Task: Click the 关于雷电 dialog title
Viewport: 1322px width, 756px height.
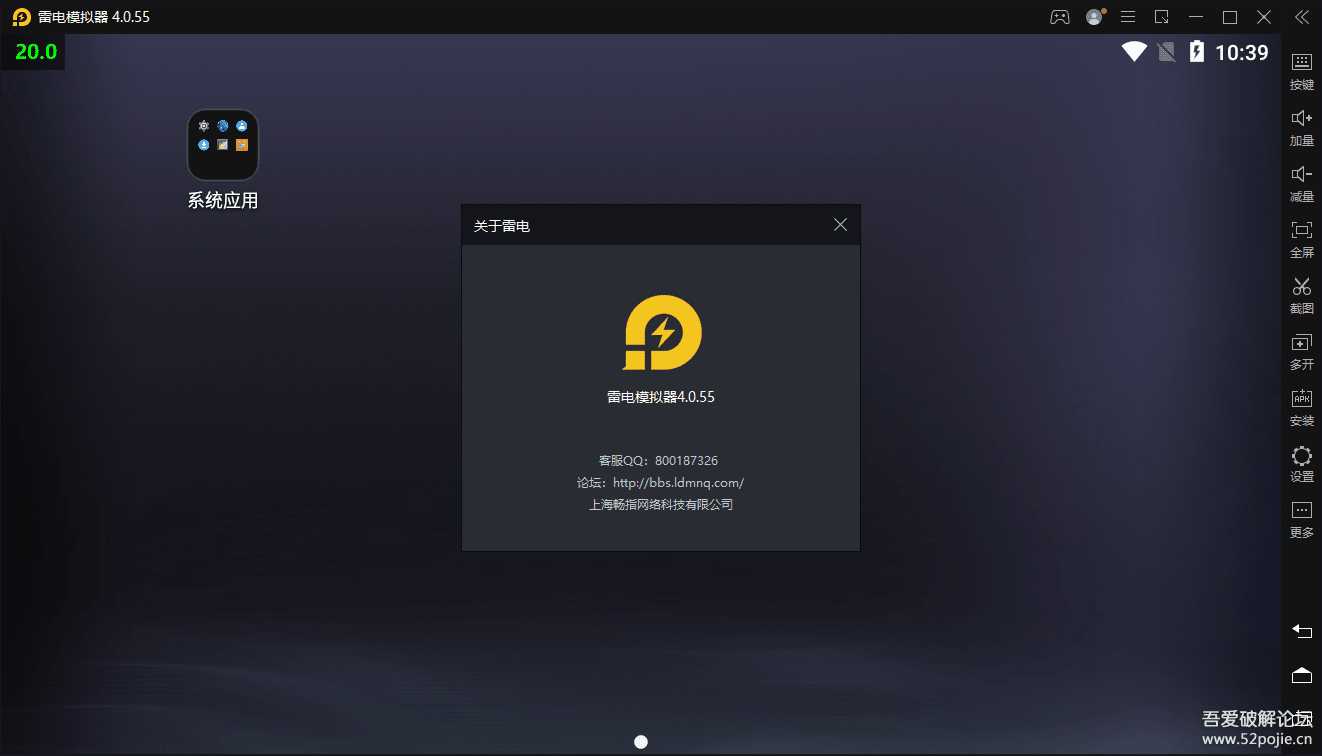Action: point(502,226)
